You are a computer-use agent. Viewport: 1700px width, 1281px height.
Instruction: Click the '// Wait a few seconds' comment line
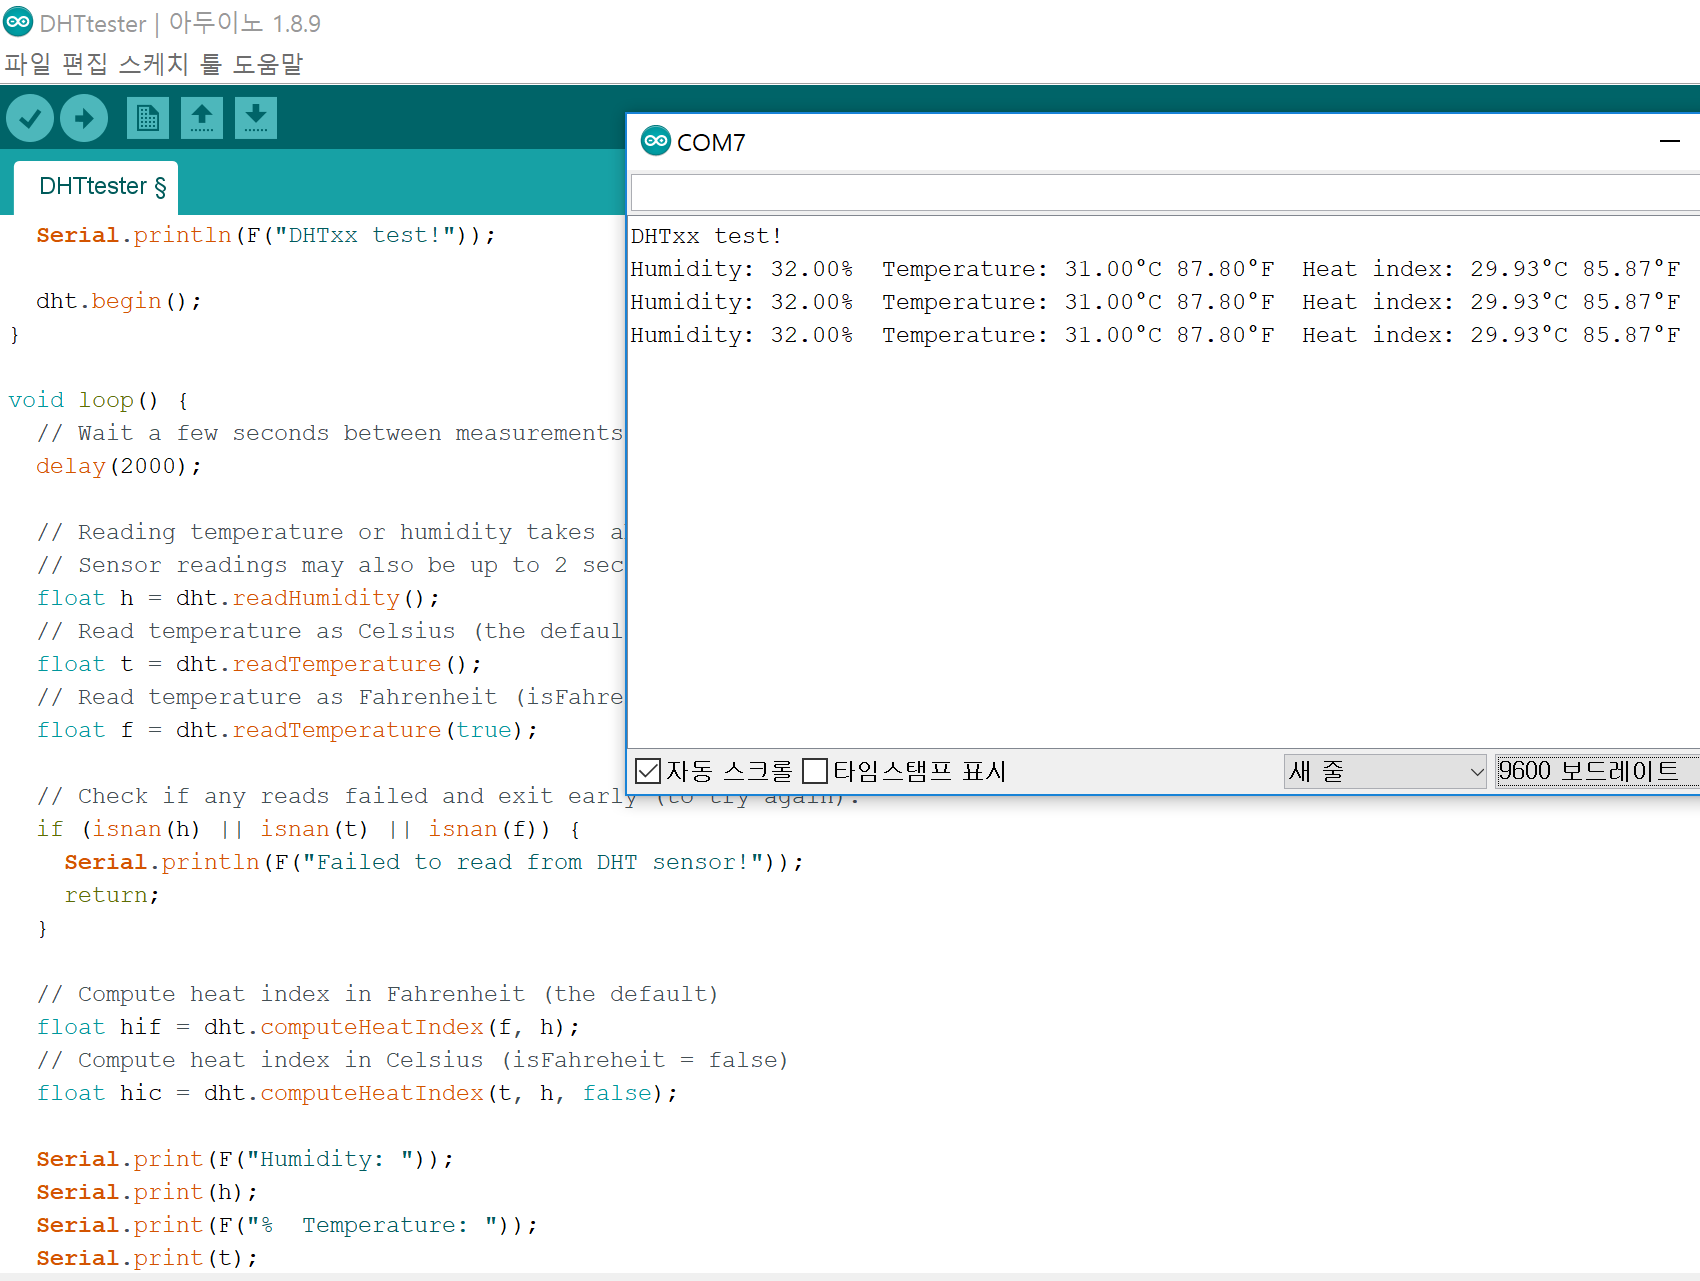point(330,433)
